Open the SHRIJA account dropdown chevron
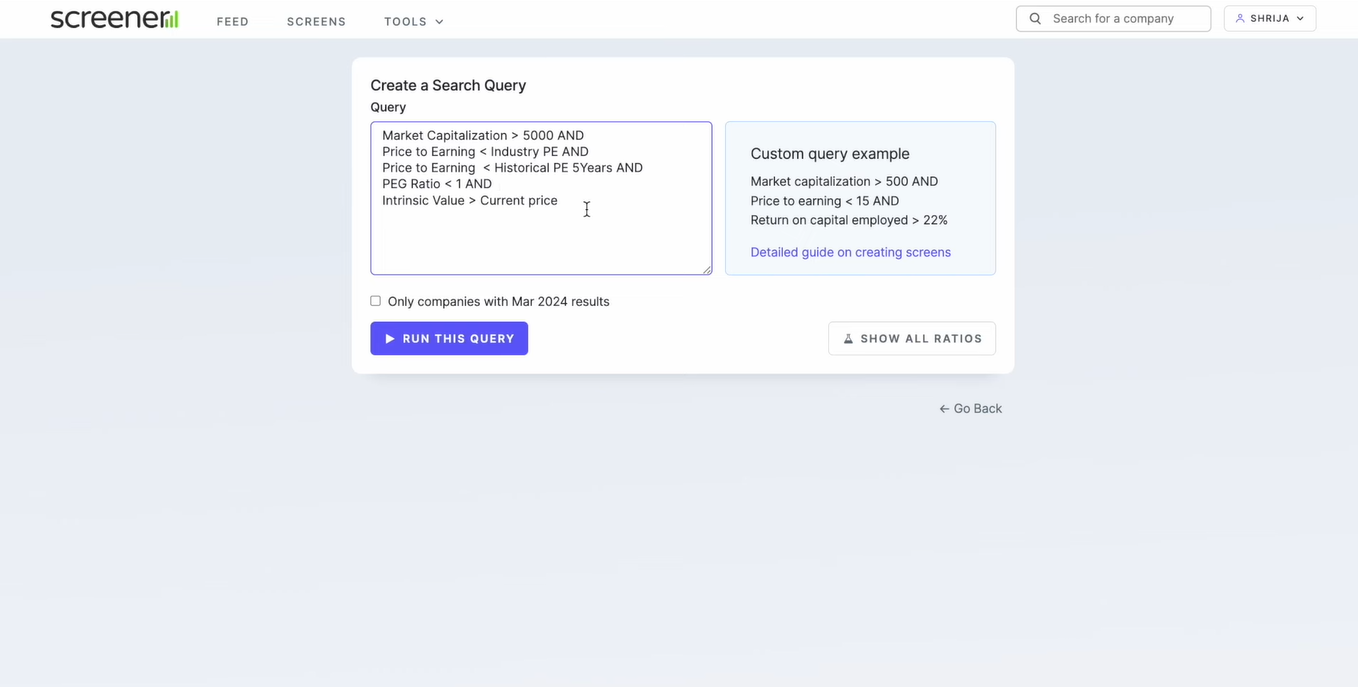 [x=1300, y=18]
